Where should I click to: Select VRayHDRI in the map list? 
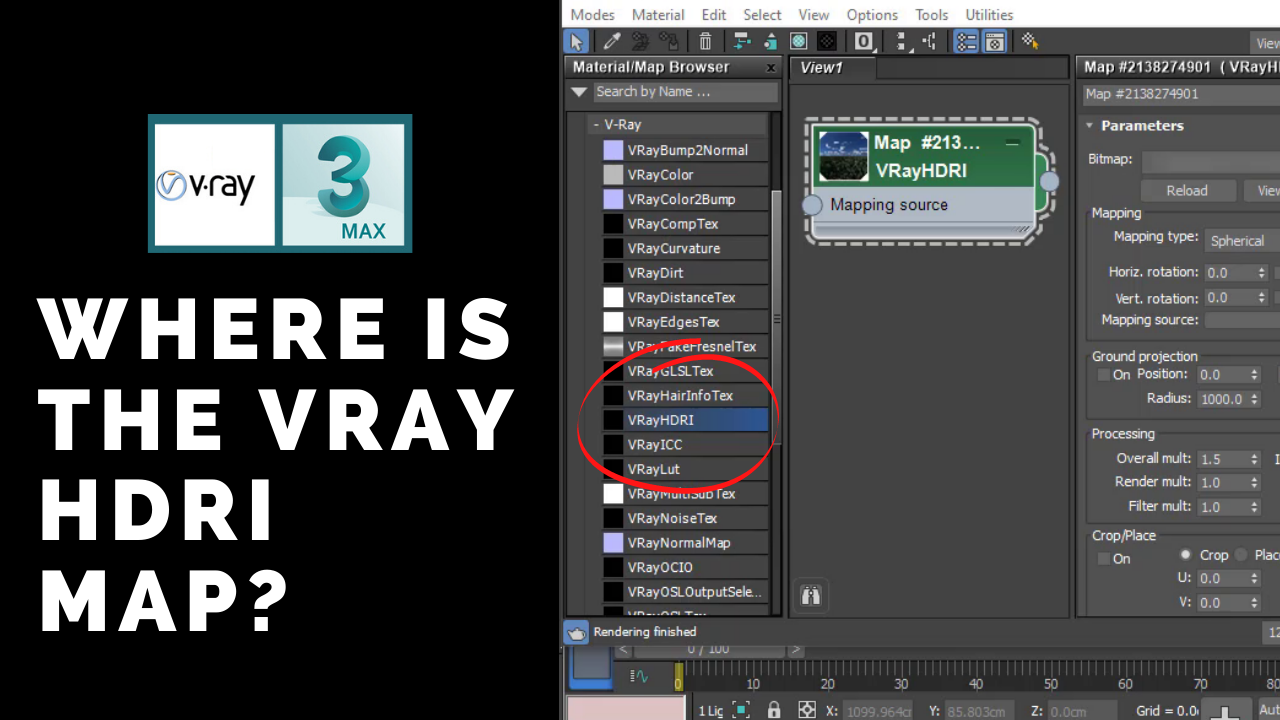coord(685,420)
